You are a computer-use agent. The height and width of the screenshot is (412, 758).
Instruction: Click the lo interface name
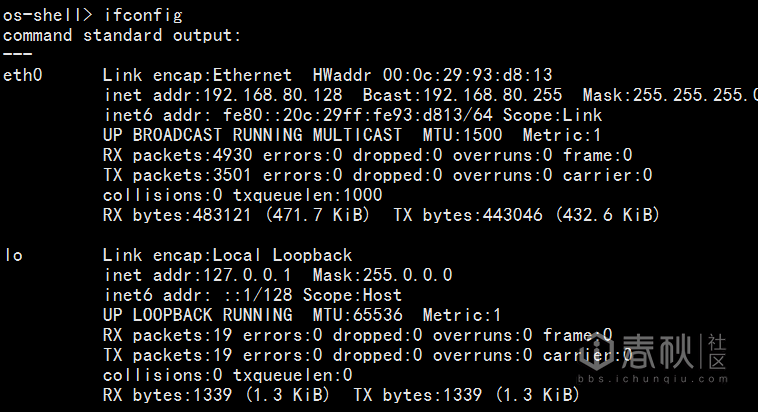[12, 255]
